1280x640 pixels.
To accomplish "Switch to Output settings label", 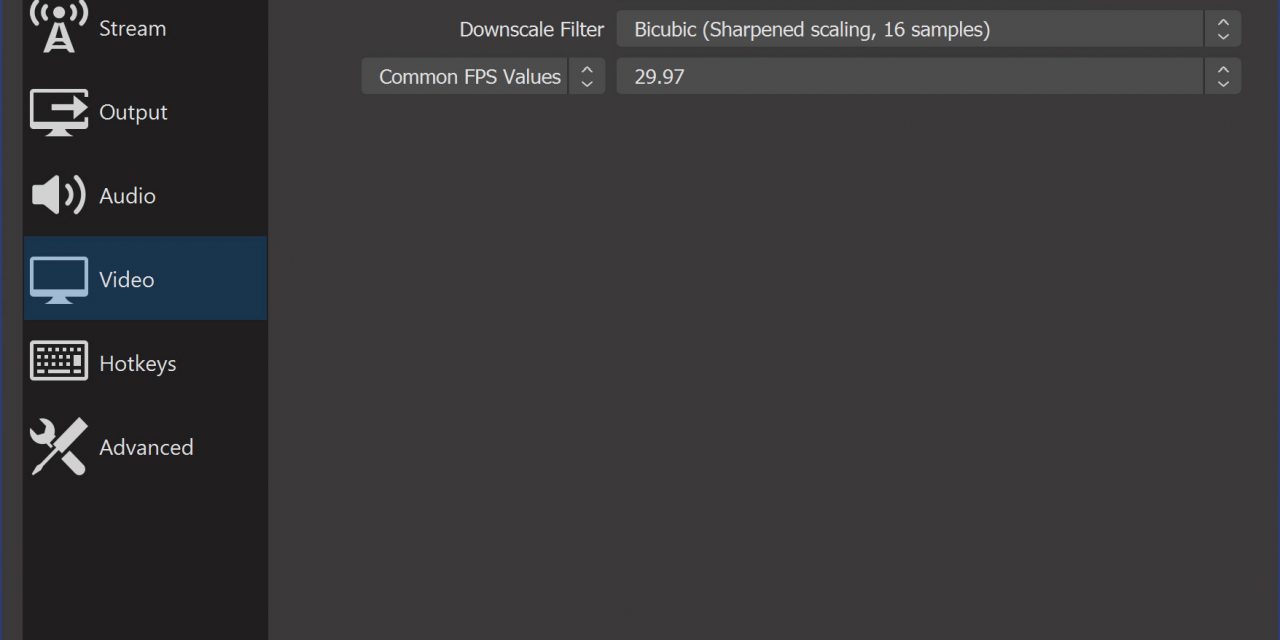I will [x=133, y=112].
